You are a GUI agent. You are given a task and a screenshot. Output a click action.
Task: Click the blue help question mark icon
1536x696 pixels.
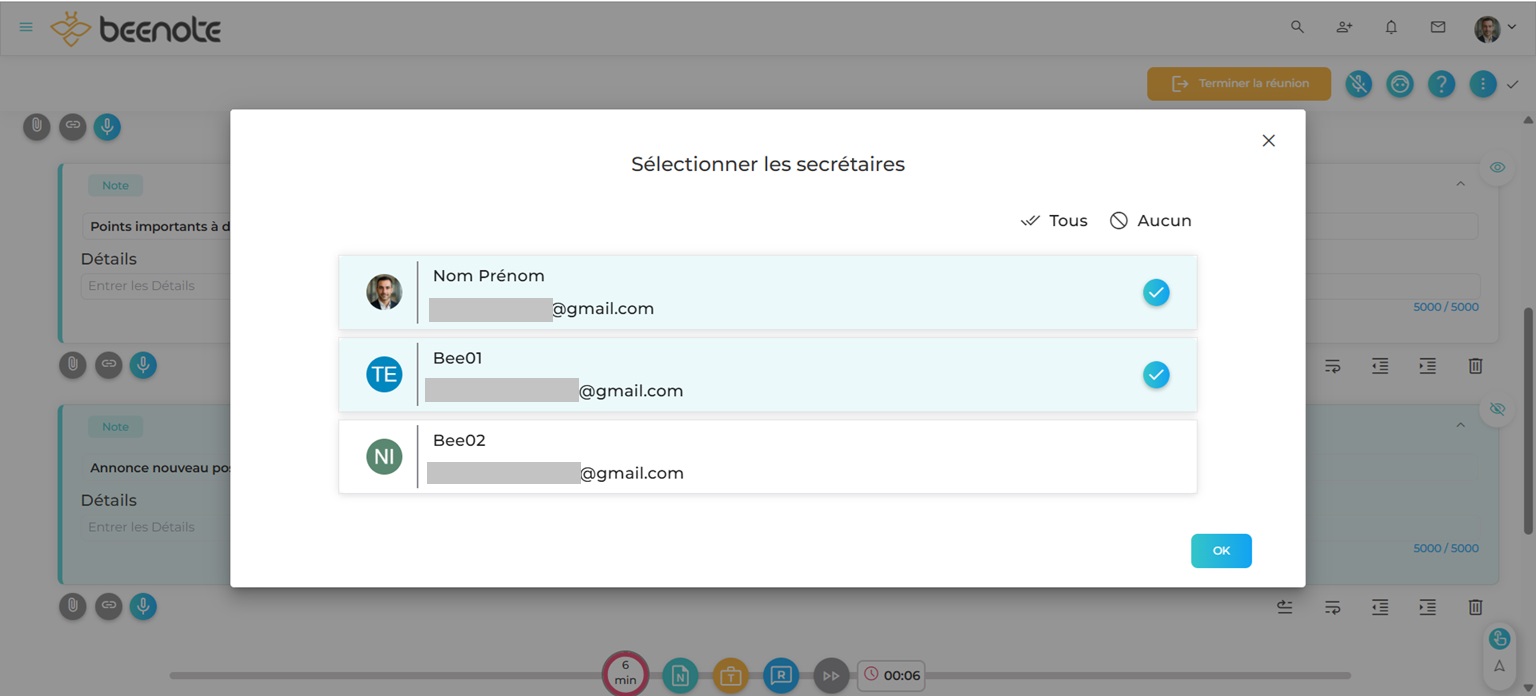(1441, 84)
